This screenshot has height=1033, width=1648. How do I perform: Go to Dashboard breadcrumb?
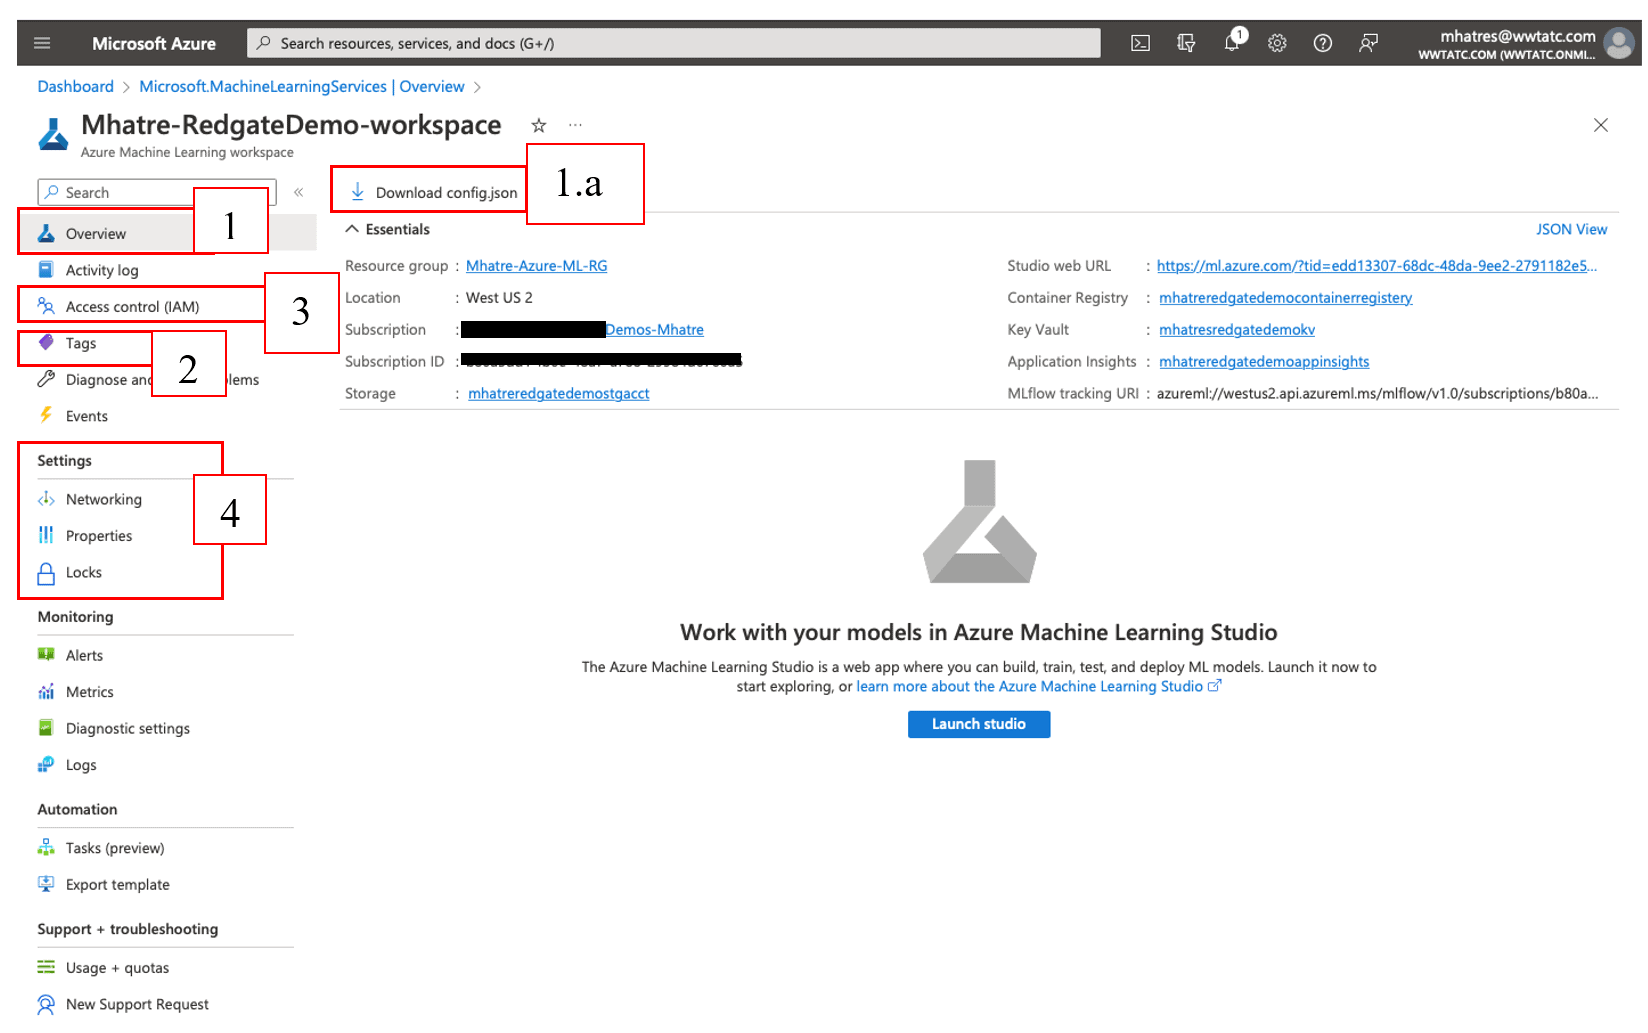coord(75,87)
